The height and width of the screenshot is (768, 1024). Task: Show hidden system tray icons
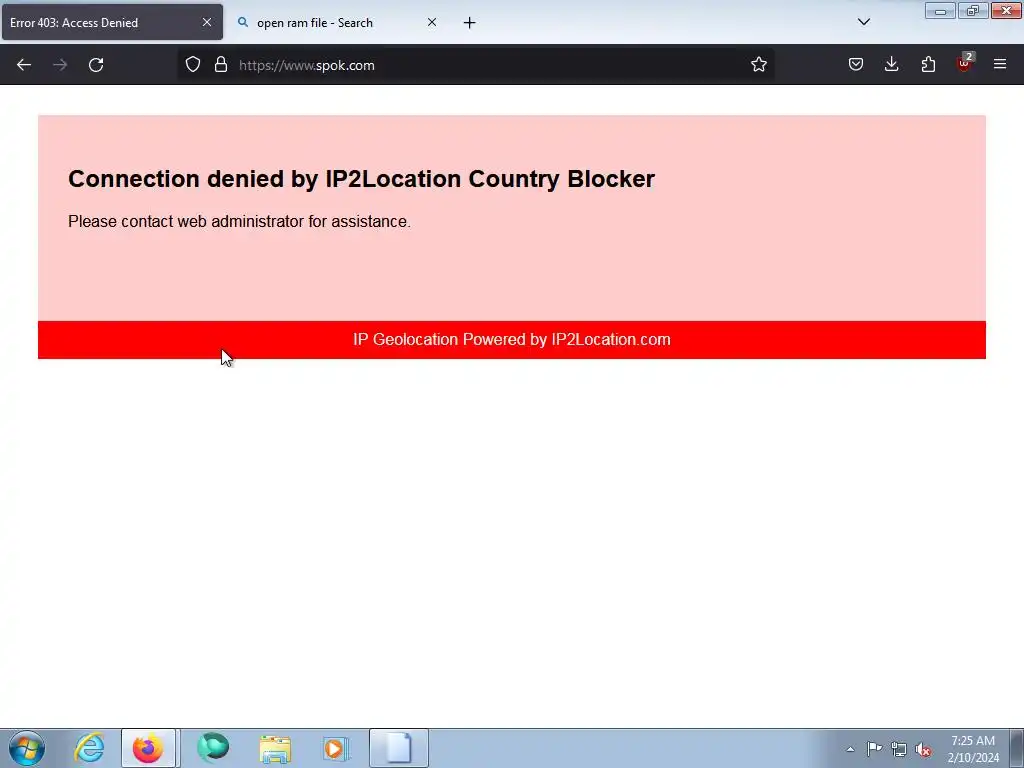(x=850, y=749)
